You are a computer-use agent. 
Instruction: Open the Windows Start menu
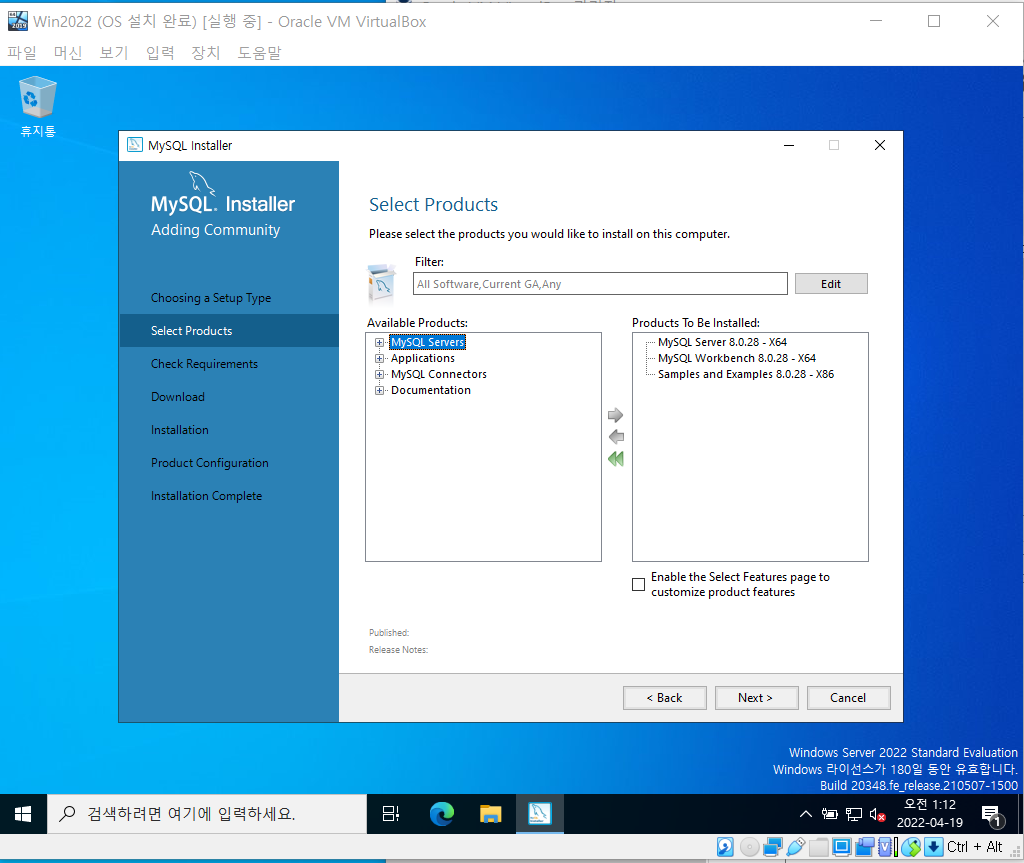tap(23, 814)
